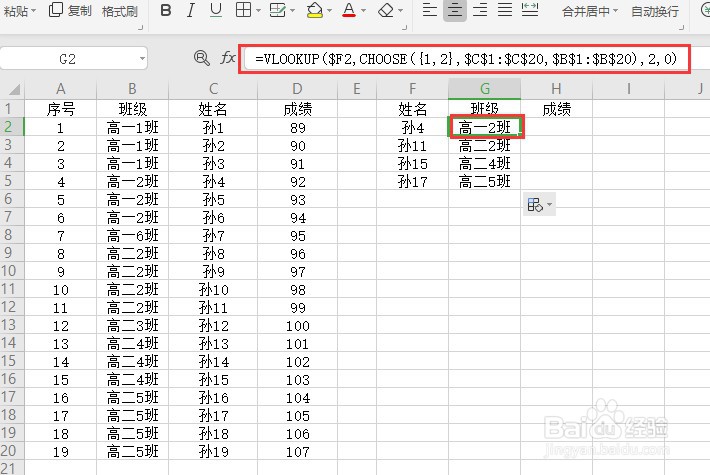The height and width of the screenshot is (475, 710).
Task: Open table style dropdown arrow
Action: [x=293, y=11]
